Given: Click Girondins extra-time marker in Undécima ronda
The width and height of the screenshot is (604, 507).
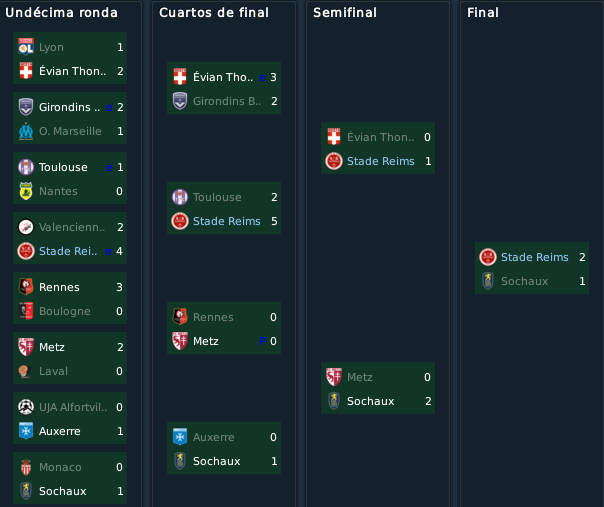Looking at the screenshot, I should click(109, 107).
